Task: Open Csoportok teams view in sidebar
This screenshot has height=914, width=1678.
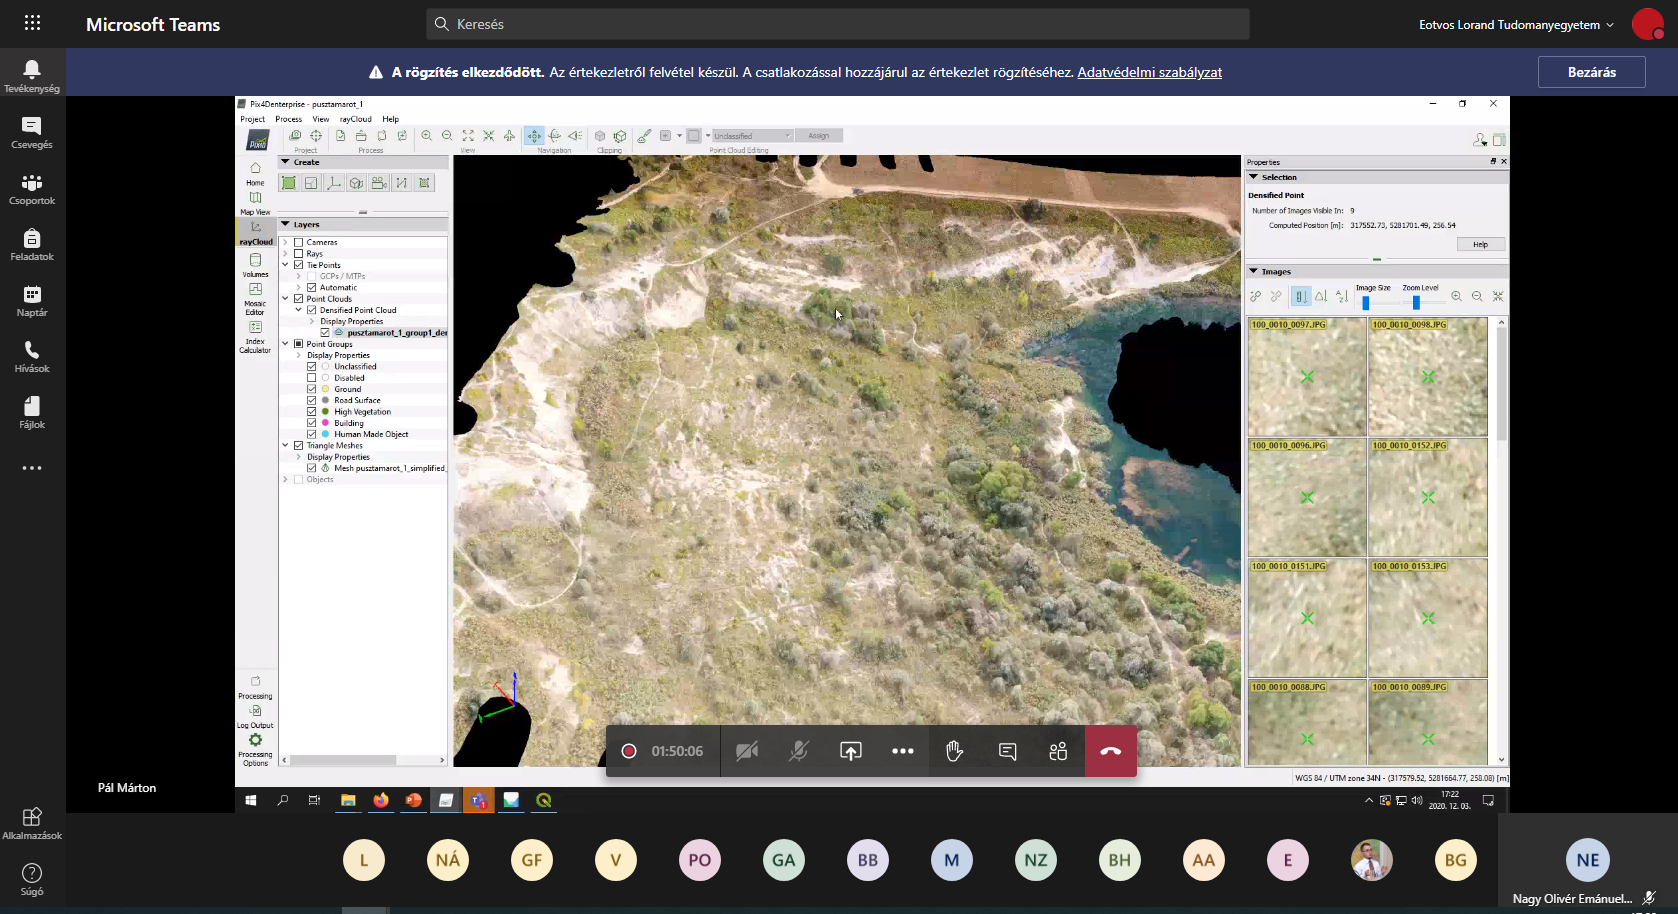Action: click(x=32, y=188)
